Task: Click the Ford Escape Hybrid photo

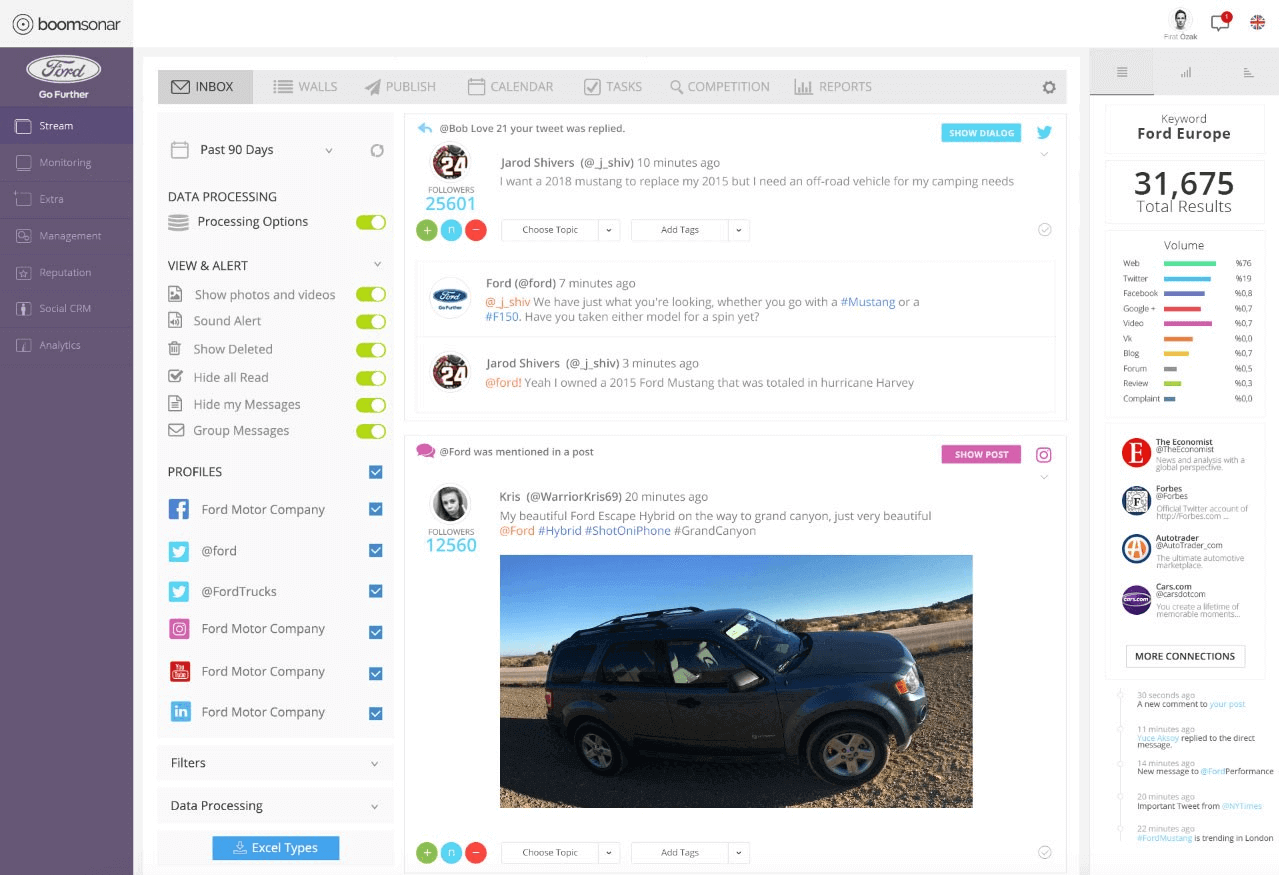Action: [x=736, y=681]
